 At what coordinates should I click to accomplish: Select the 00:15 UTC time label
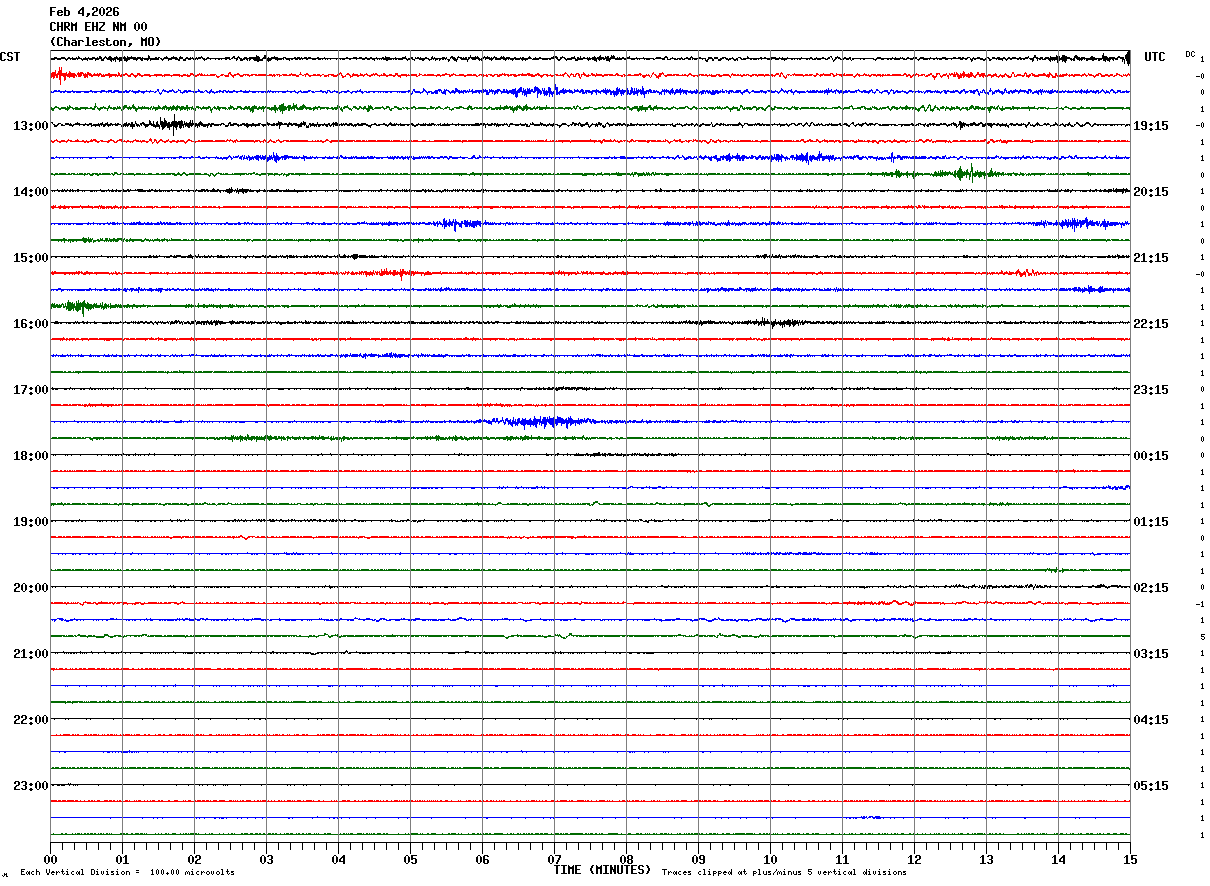click(1150, 456)
